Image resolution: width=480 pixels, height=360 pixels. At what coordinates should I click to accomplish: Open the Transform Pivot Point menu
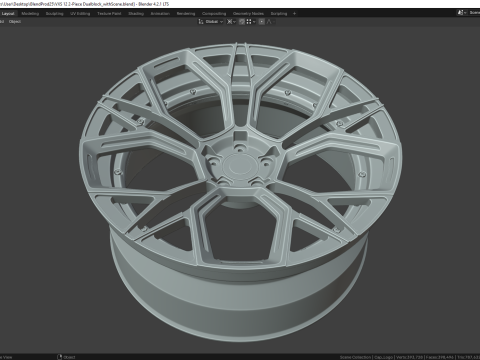point(231,22)
